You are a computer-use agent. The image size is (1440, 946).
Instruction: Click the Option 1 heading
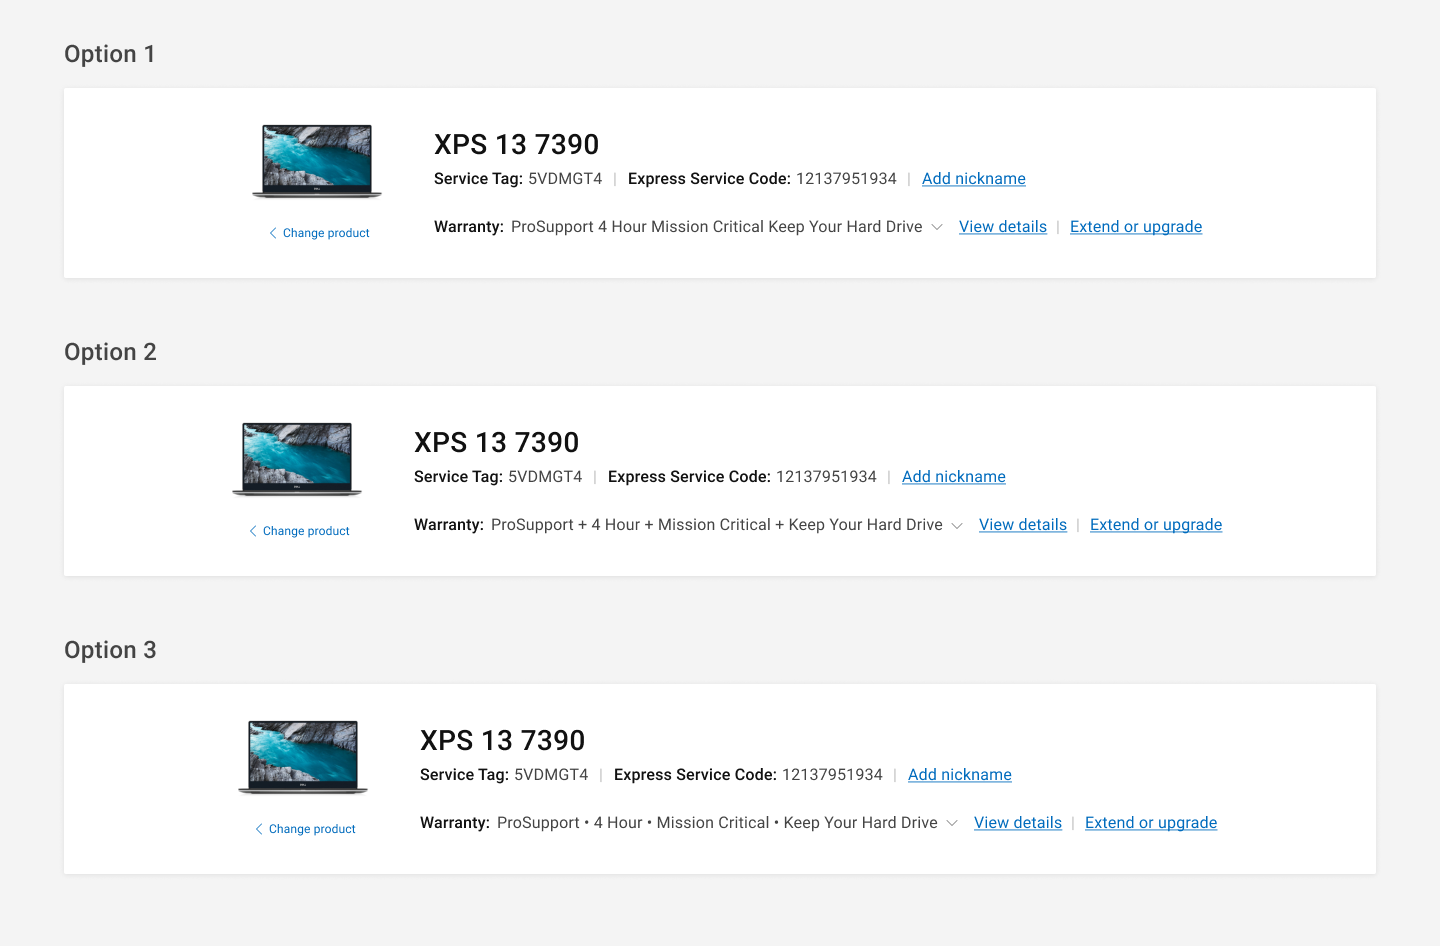tap(110, 54)
